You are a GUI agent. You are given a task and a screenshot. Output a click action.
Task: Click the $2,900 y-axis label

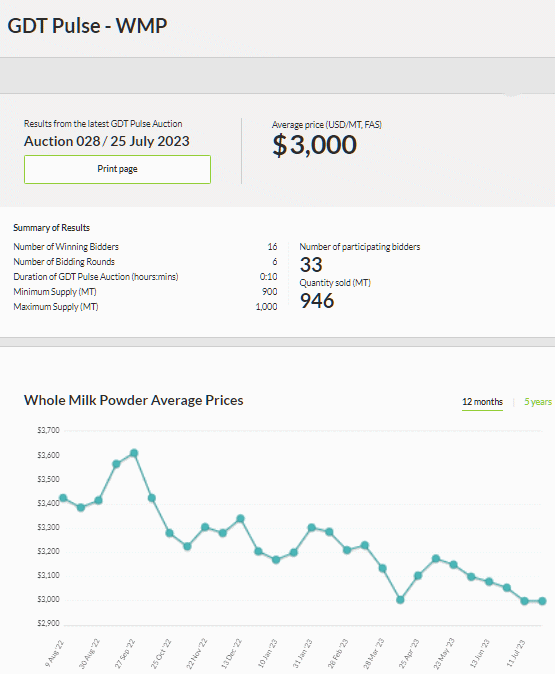49,623
